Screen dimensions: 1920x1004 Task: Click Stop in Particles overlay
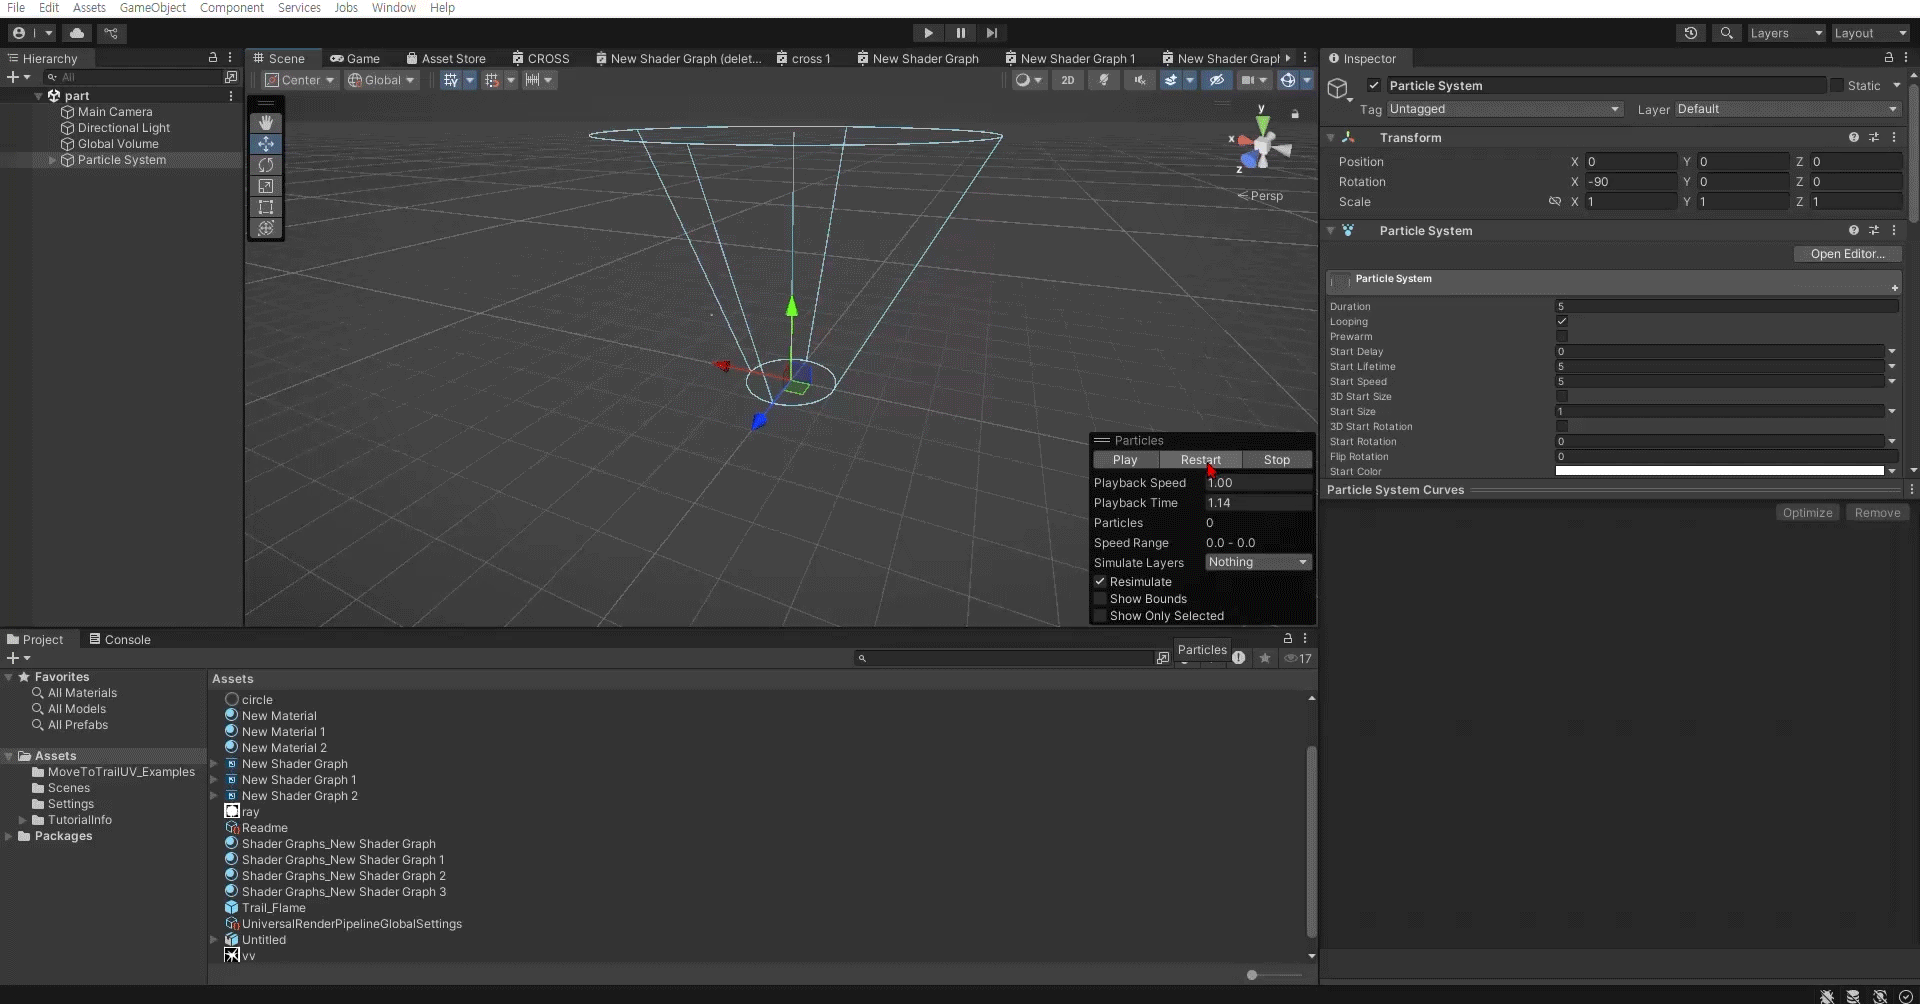pos(1277,460)
